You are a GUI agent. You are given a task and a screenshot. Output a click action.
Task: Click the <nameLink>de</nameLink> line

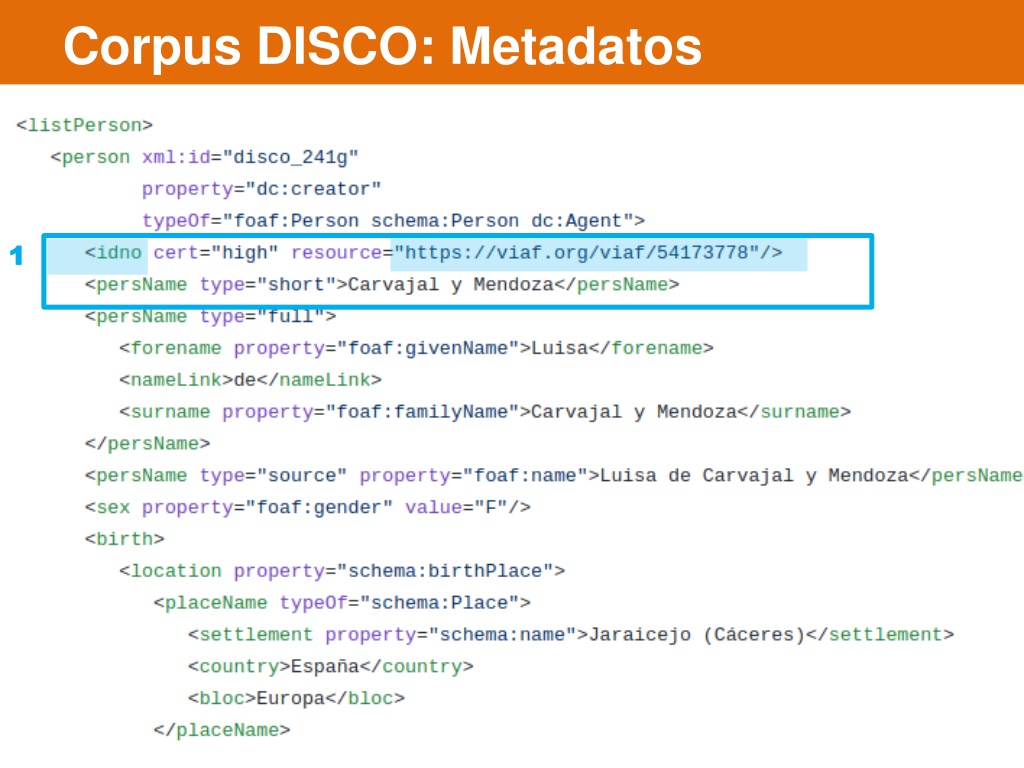click(x=250, y=380)
